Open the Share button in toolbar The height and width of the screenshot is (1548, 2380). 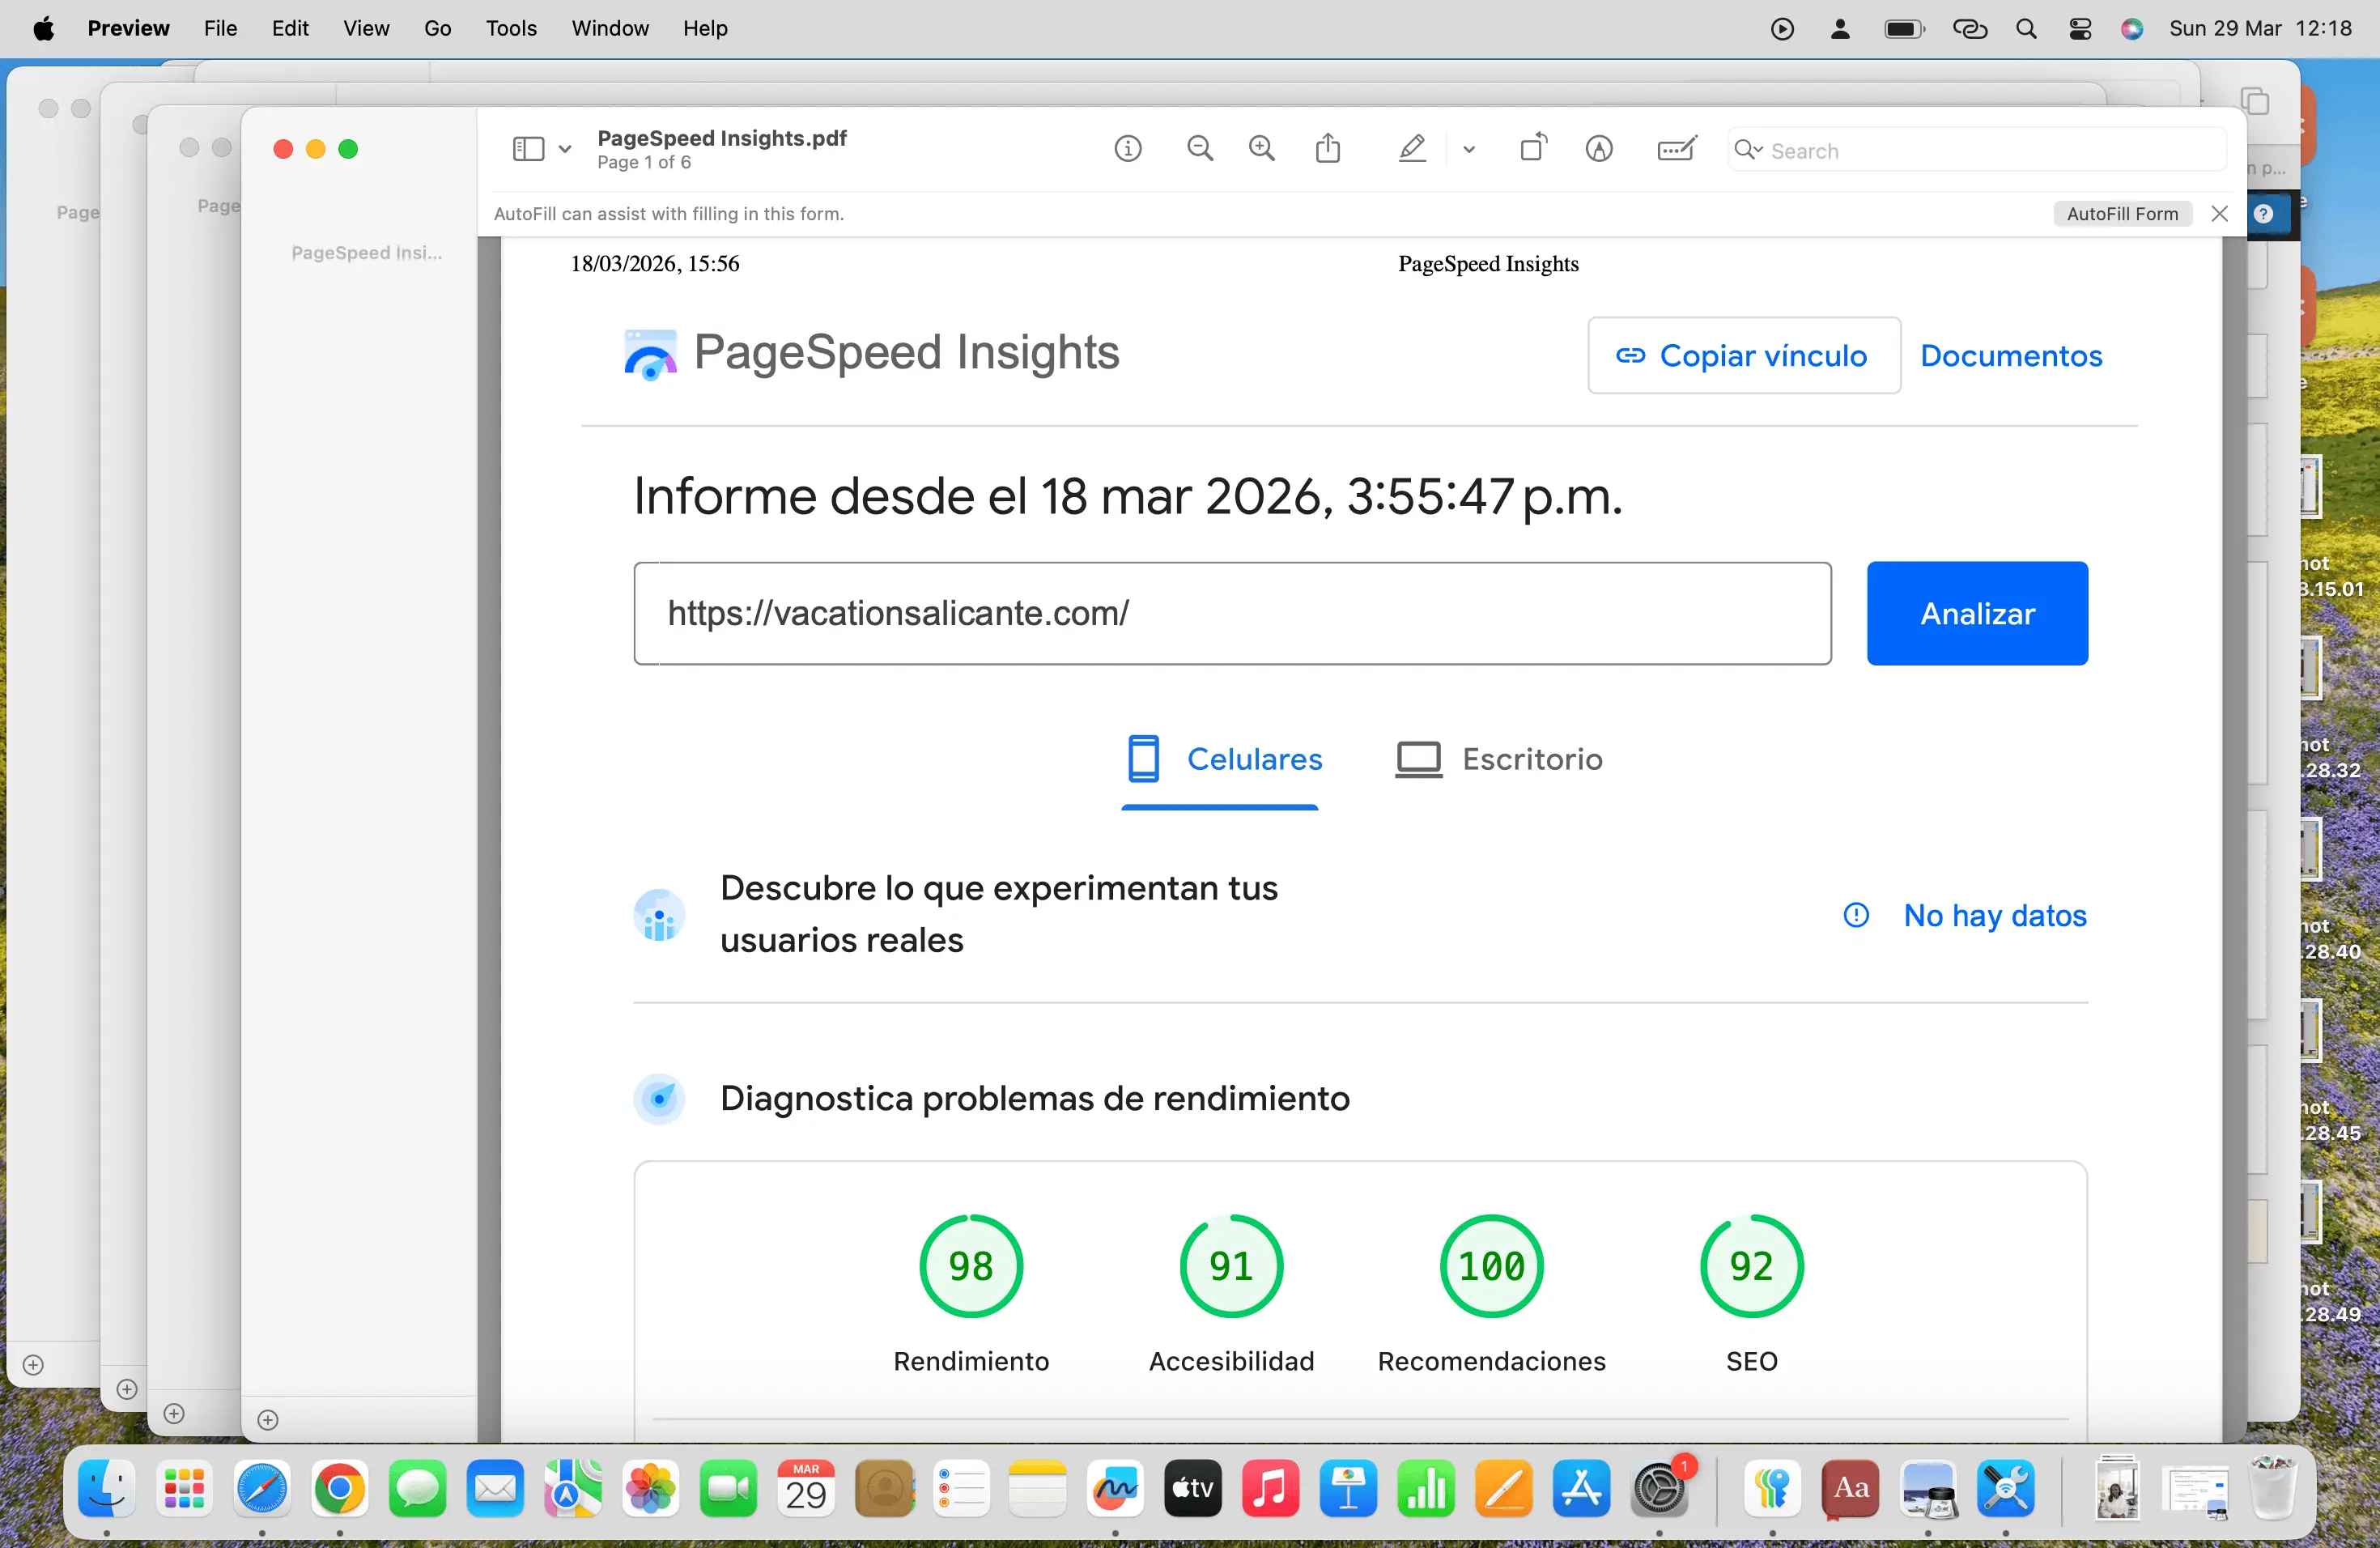pos(1328,150)
